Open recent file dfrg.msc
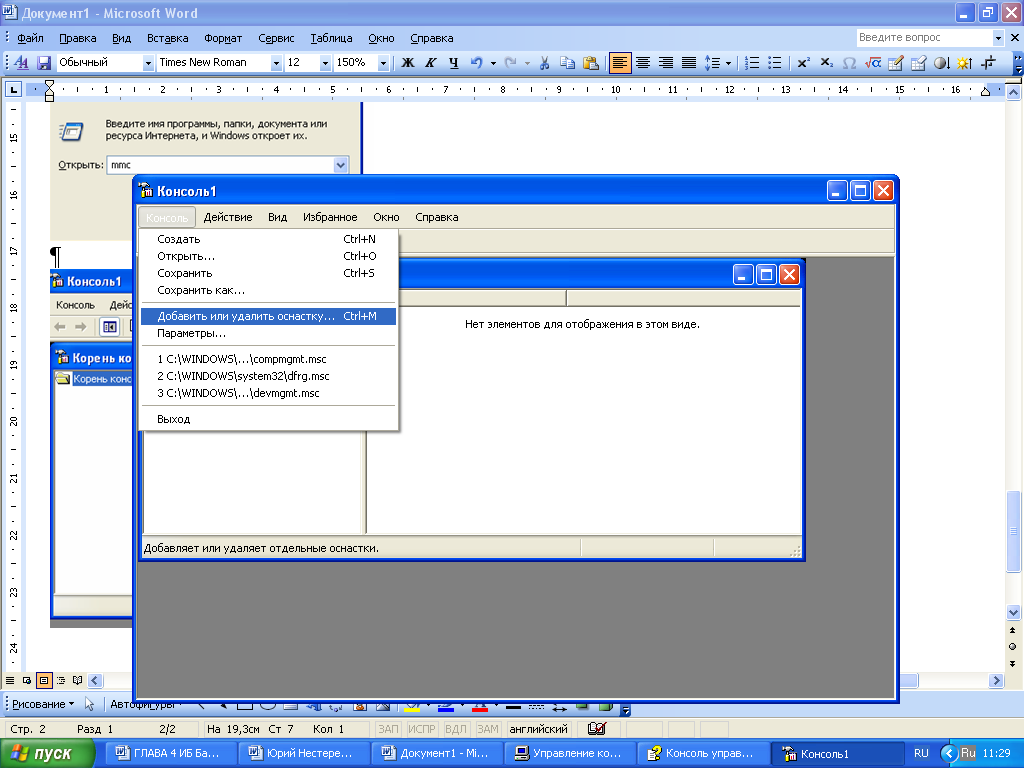 (268, 376)
